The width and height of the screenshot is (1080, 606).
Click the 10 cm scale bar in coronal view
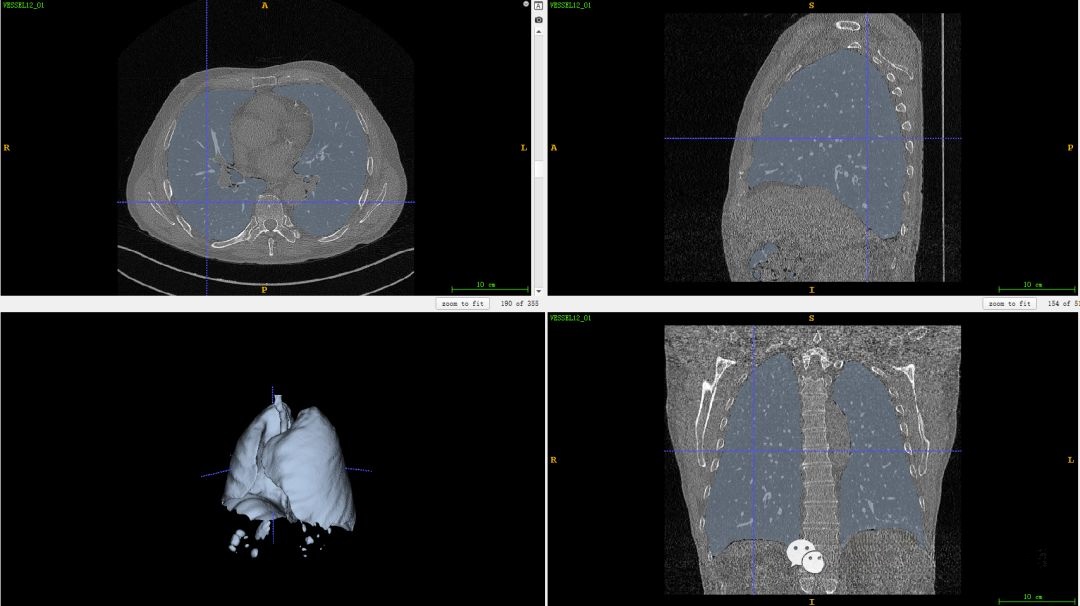tap(1037, 598)
